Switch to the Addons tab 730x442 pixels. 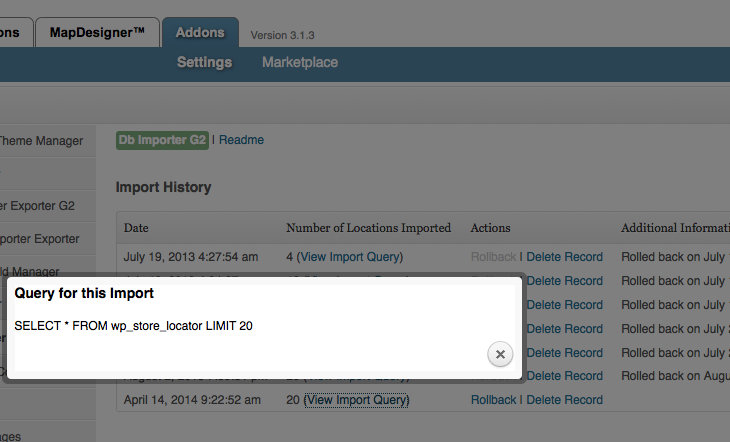200,33
